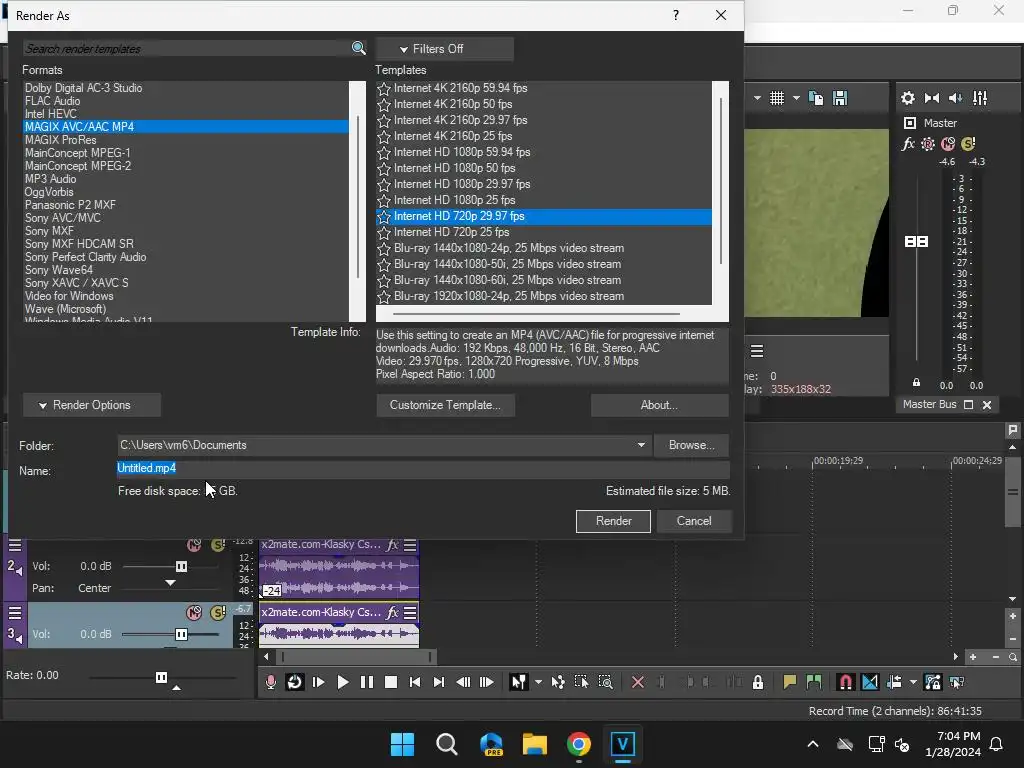Open Chrome from the taskbar
The width and height of the screenshot is (1024, 768).
tap(579, 744)
